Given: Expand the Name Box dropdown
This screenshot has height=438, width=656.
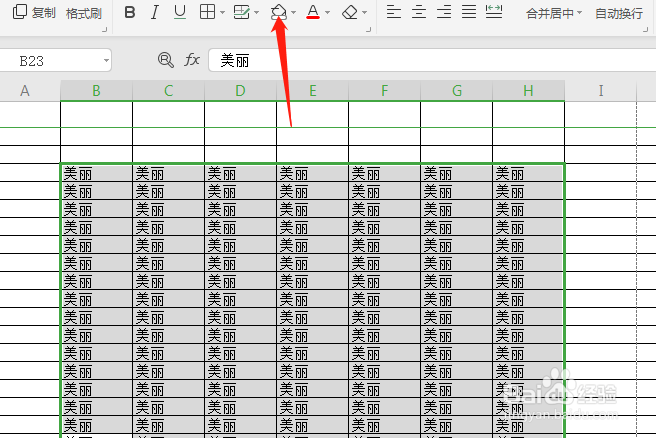Looking at the screenshot, I should [x=106, y=61].
